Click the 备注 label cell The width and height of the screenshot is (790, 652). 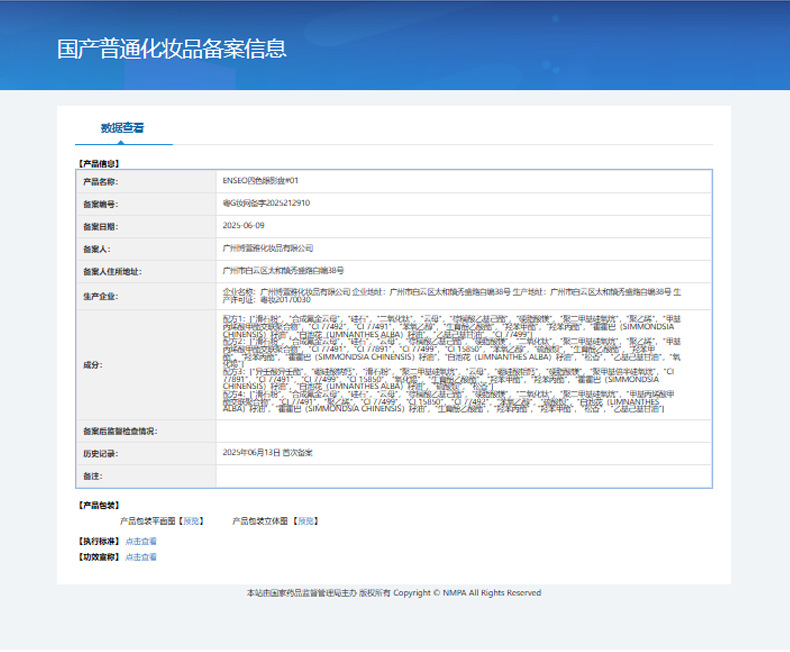pyautogui.click(x=146, y=476)
